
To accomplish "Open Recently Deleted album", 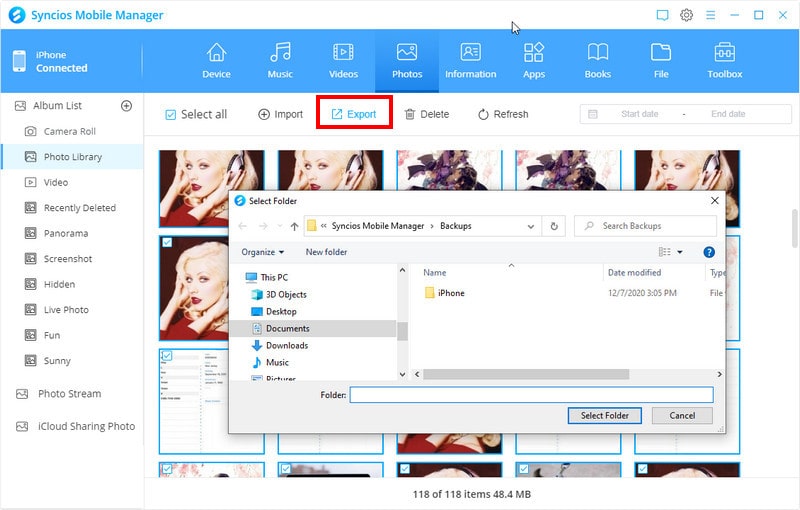I will [x=72, y=208].
